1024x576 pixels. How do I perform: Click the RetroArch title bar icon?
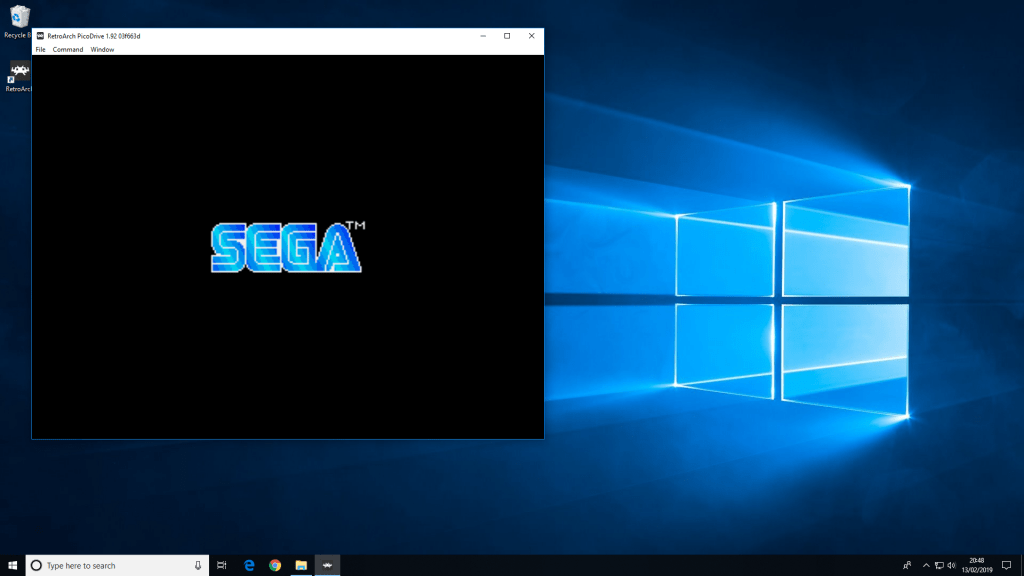point(40,36)
